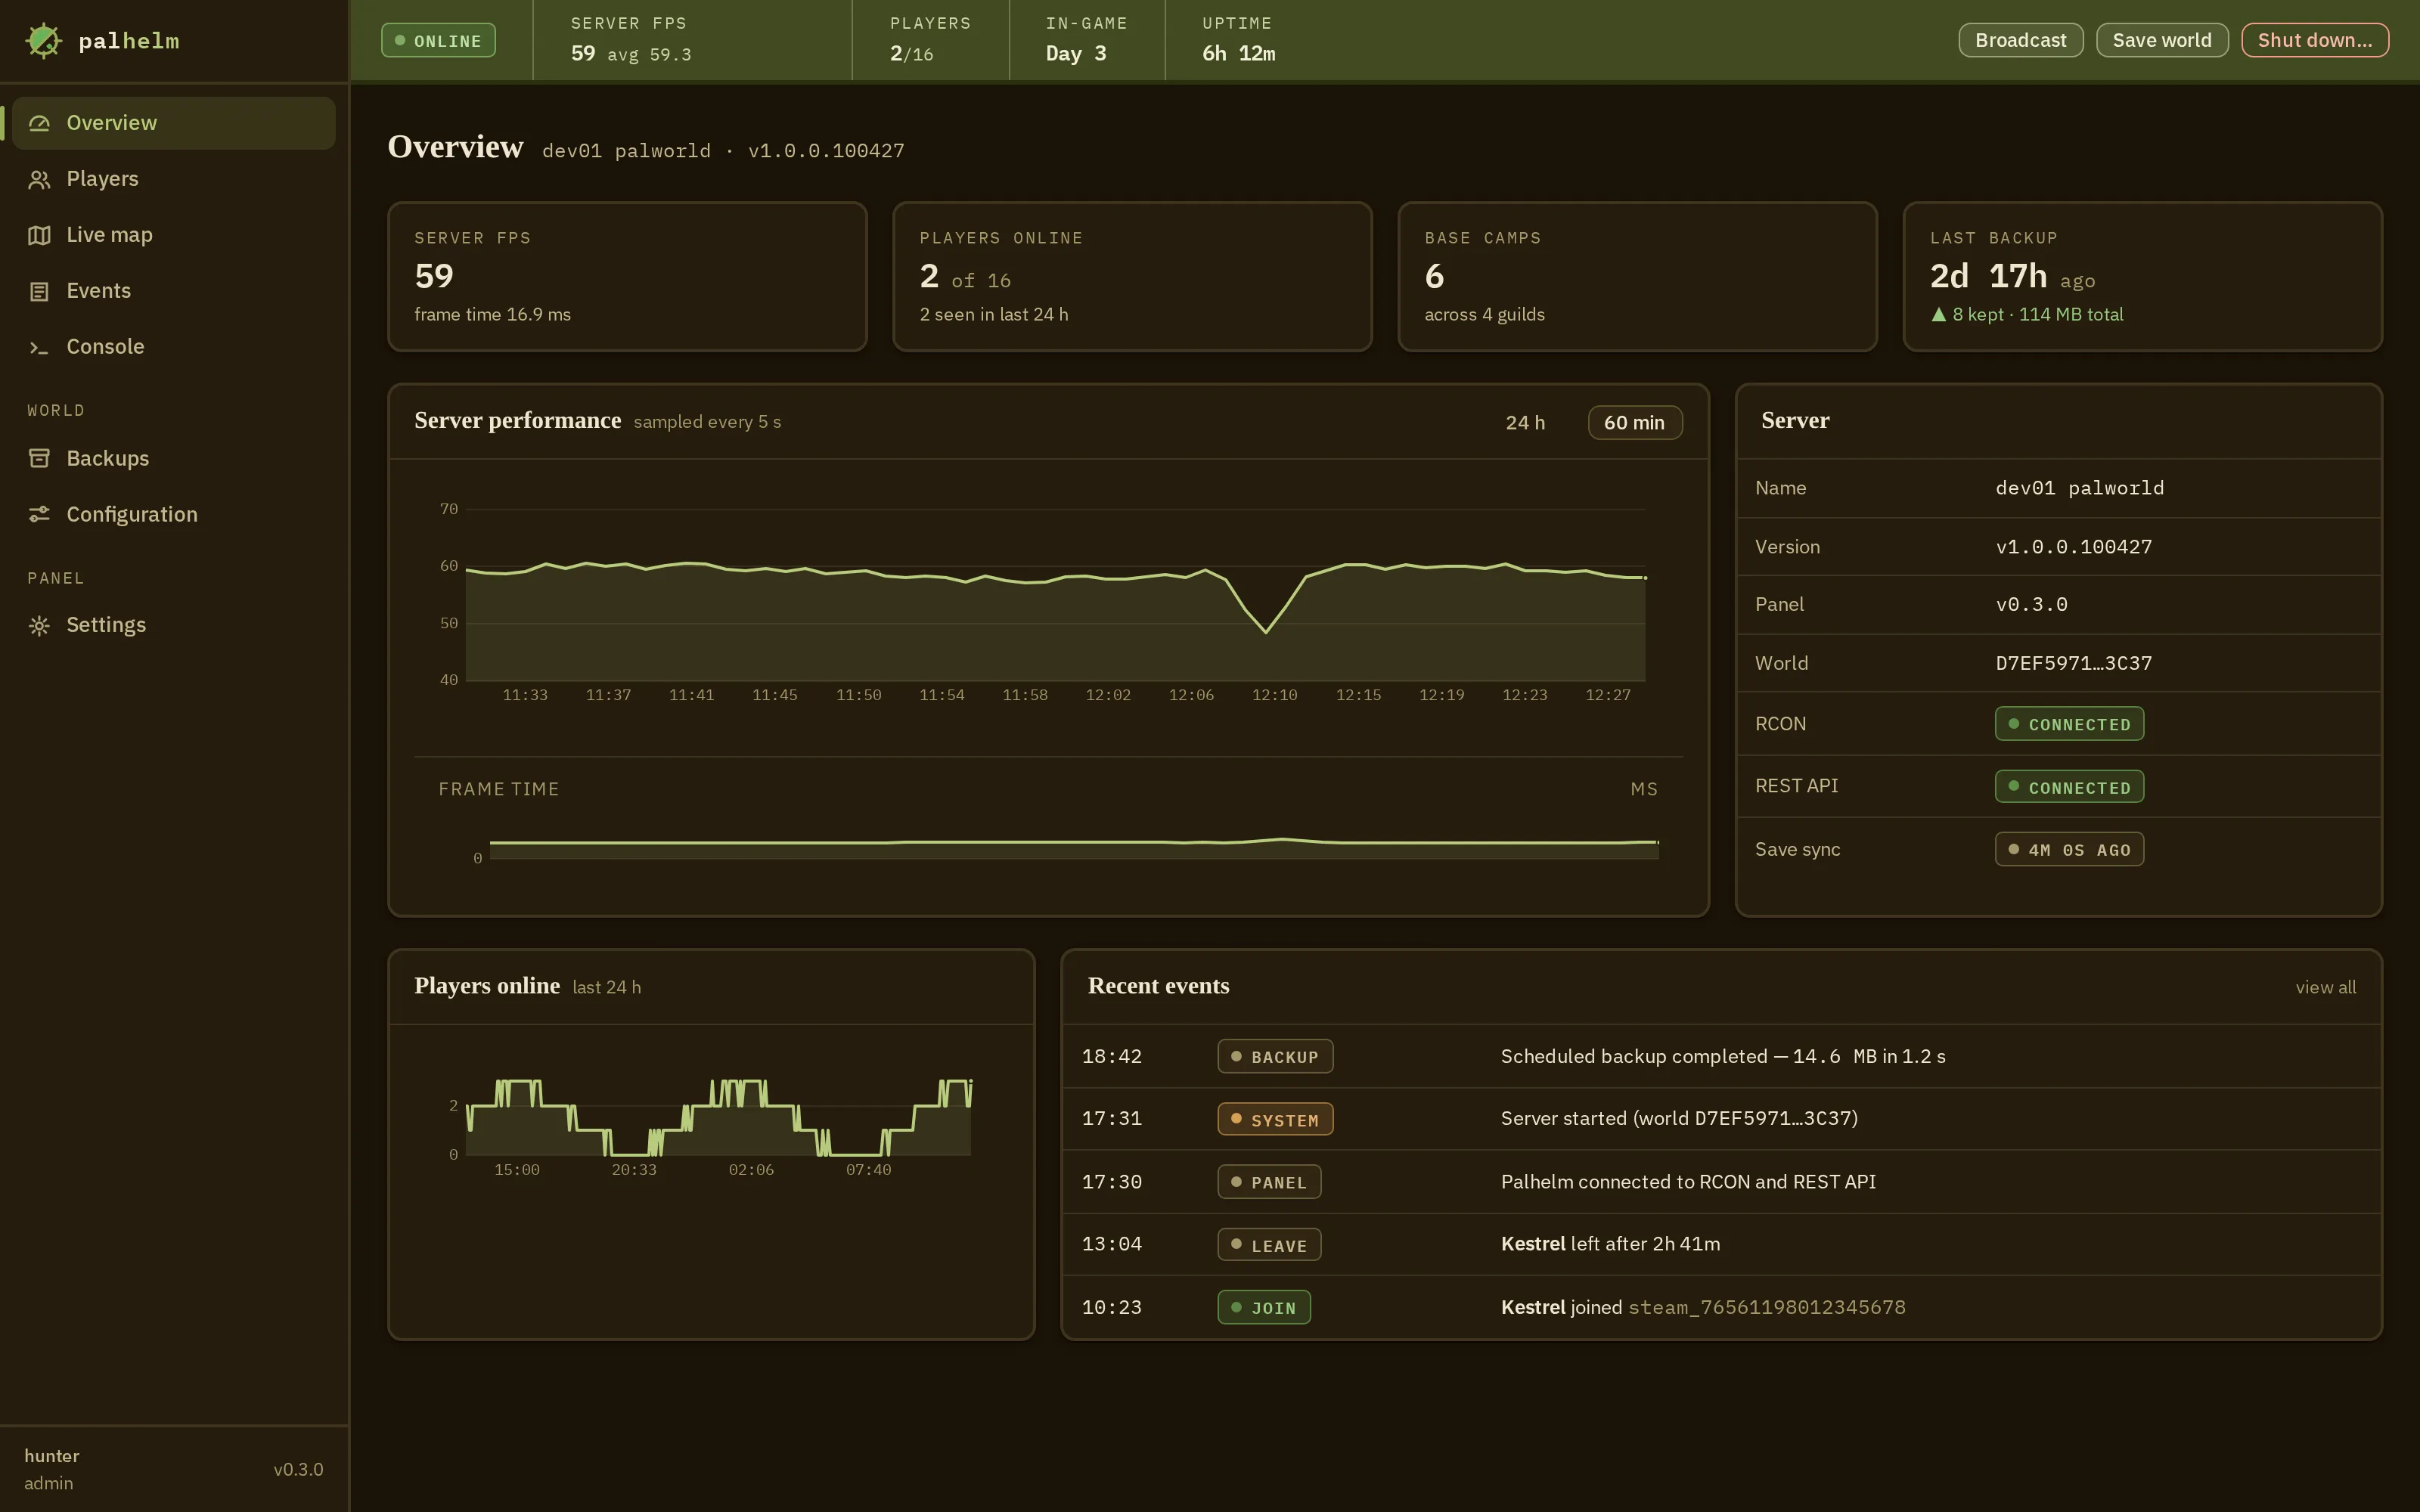Select the 60 min chart range

click(1634, 422)
